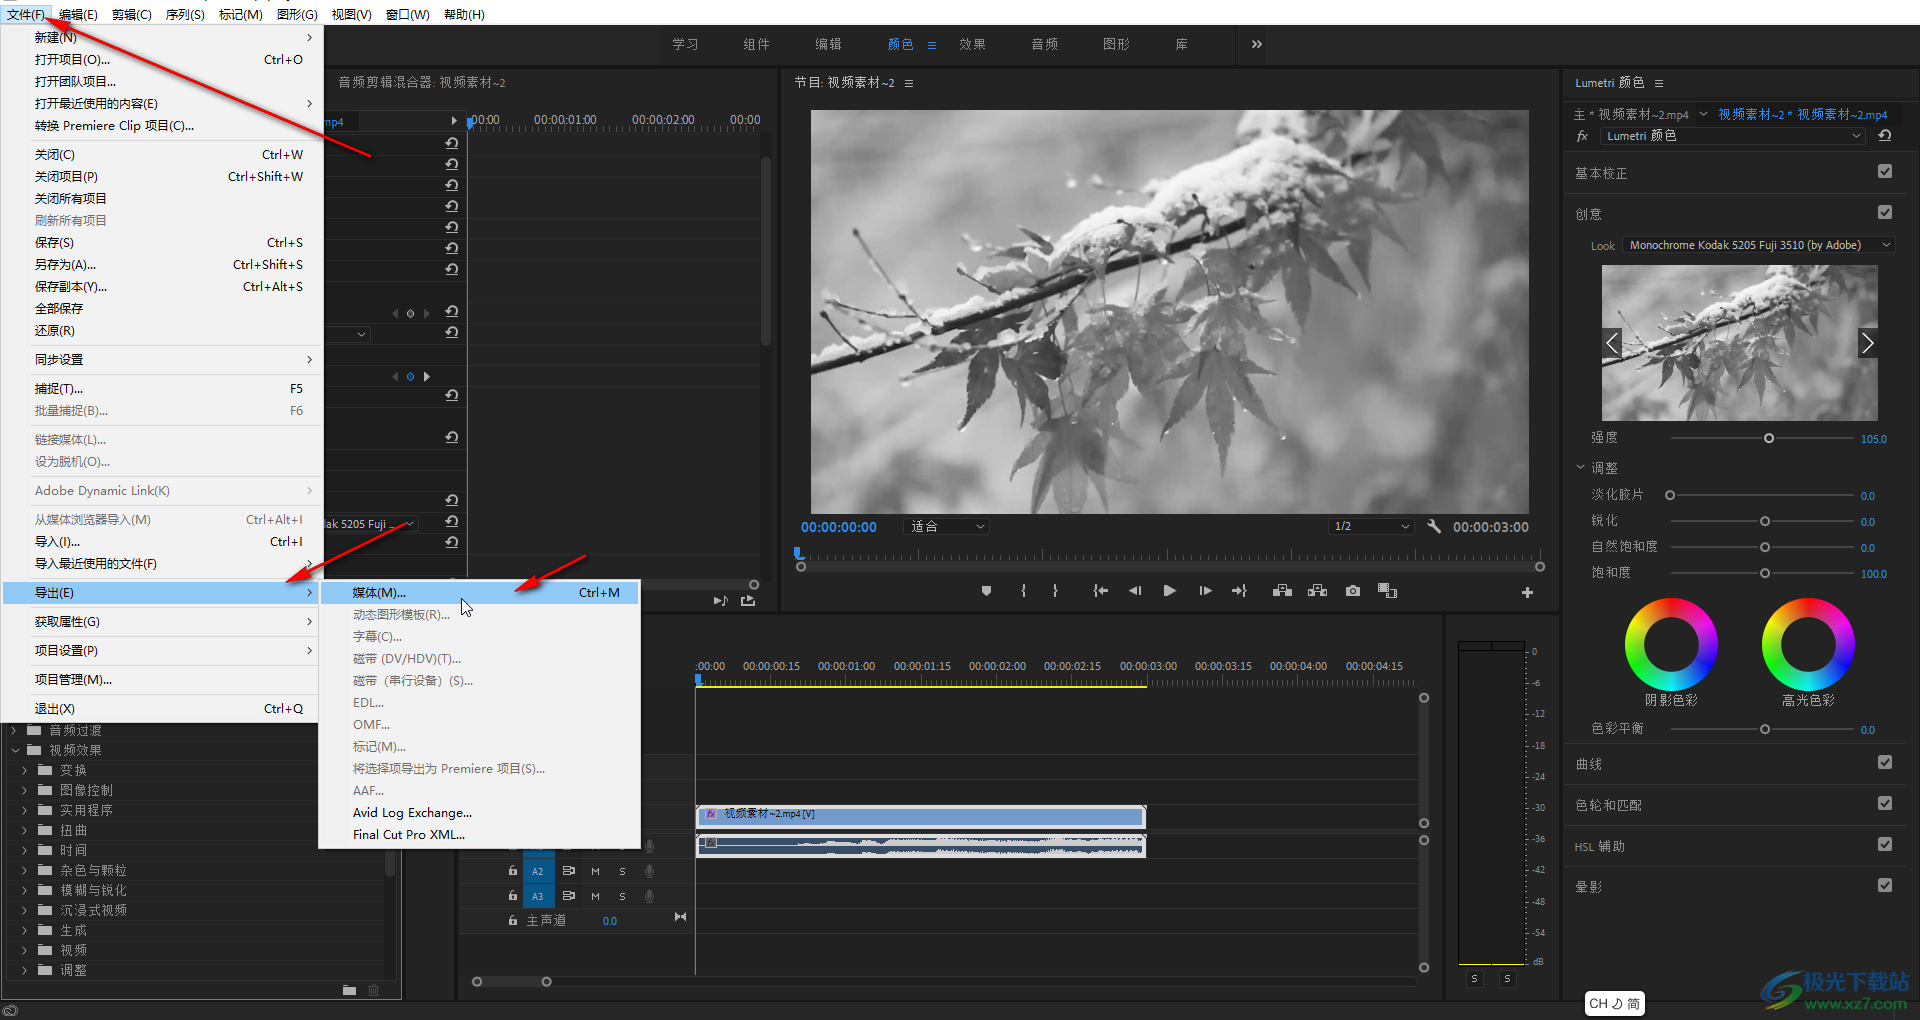Open playback resolution 1/2 dropdown
The image size is (1920, 1020).
[1371, 526]
